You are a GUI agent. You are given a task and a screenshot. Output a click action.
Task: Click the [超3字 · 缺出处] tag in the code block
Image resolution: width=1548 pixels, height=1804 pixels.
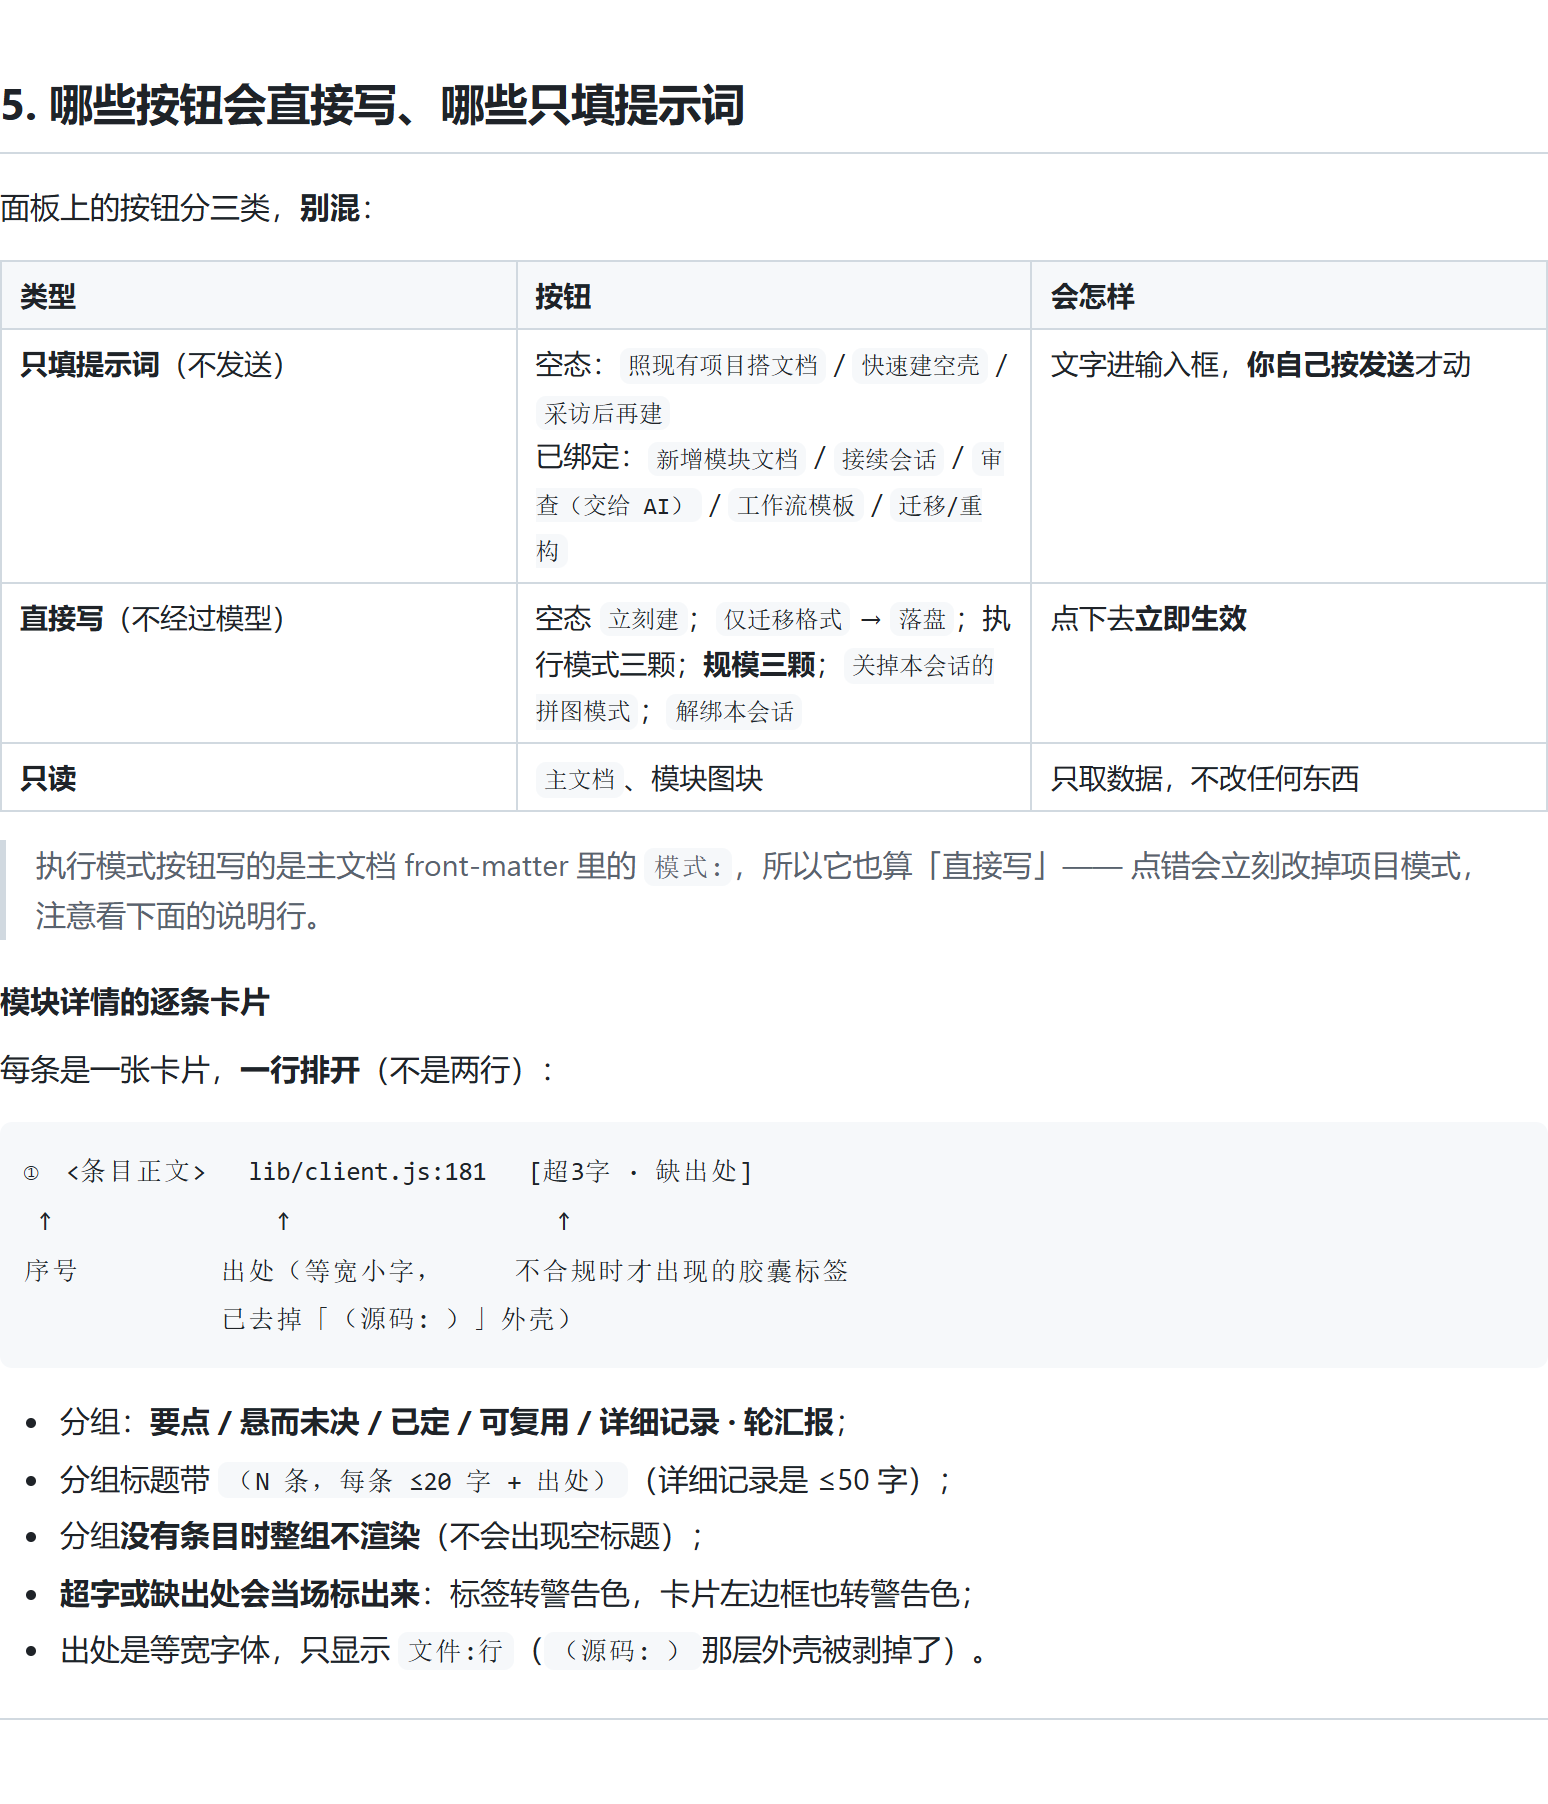[641, 1171]
